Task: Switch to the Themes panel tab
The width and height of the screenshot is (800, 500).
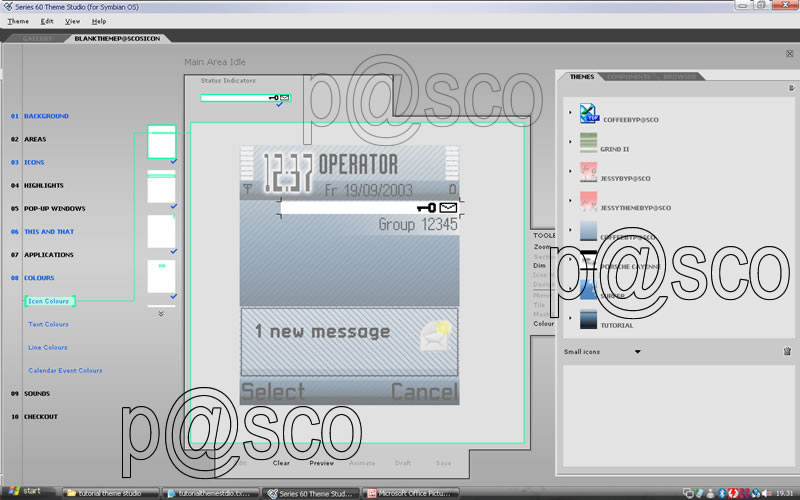Action: click(x=582, y=77)
